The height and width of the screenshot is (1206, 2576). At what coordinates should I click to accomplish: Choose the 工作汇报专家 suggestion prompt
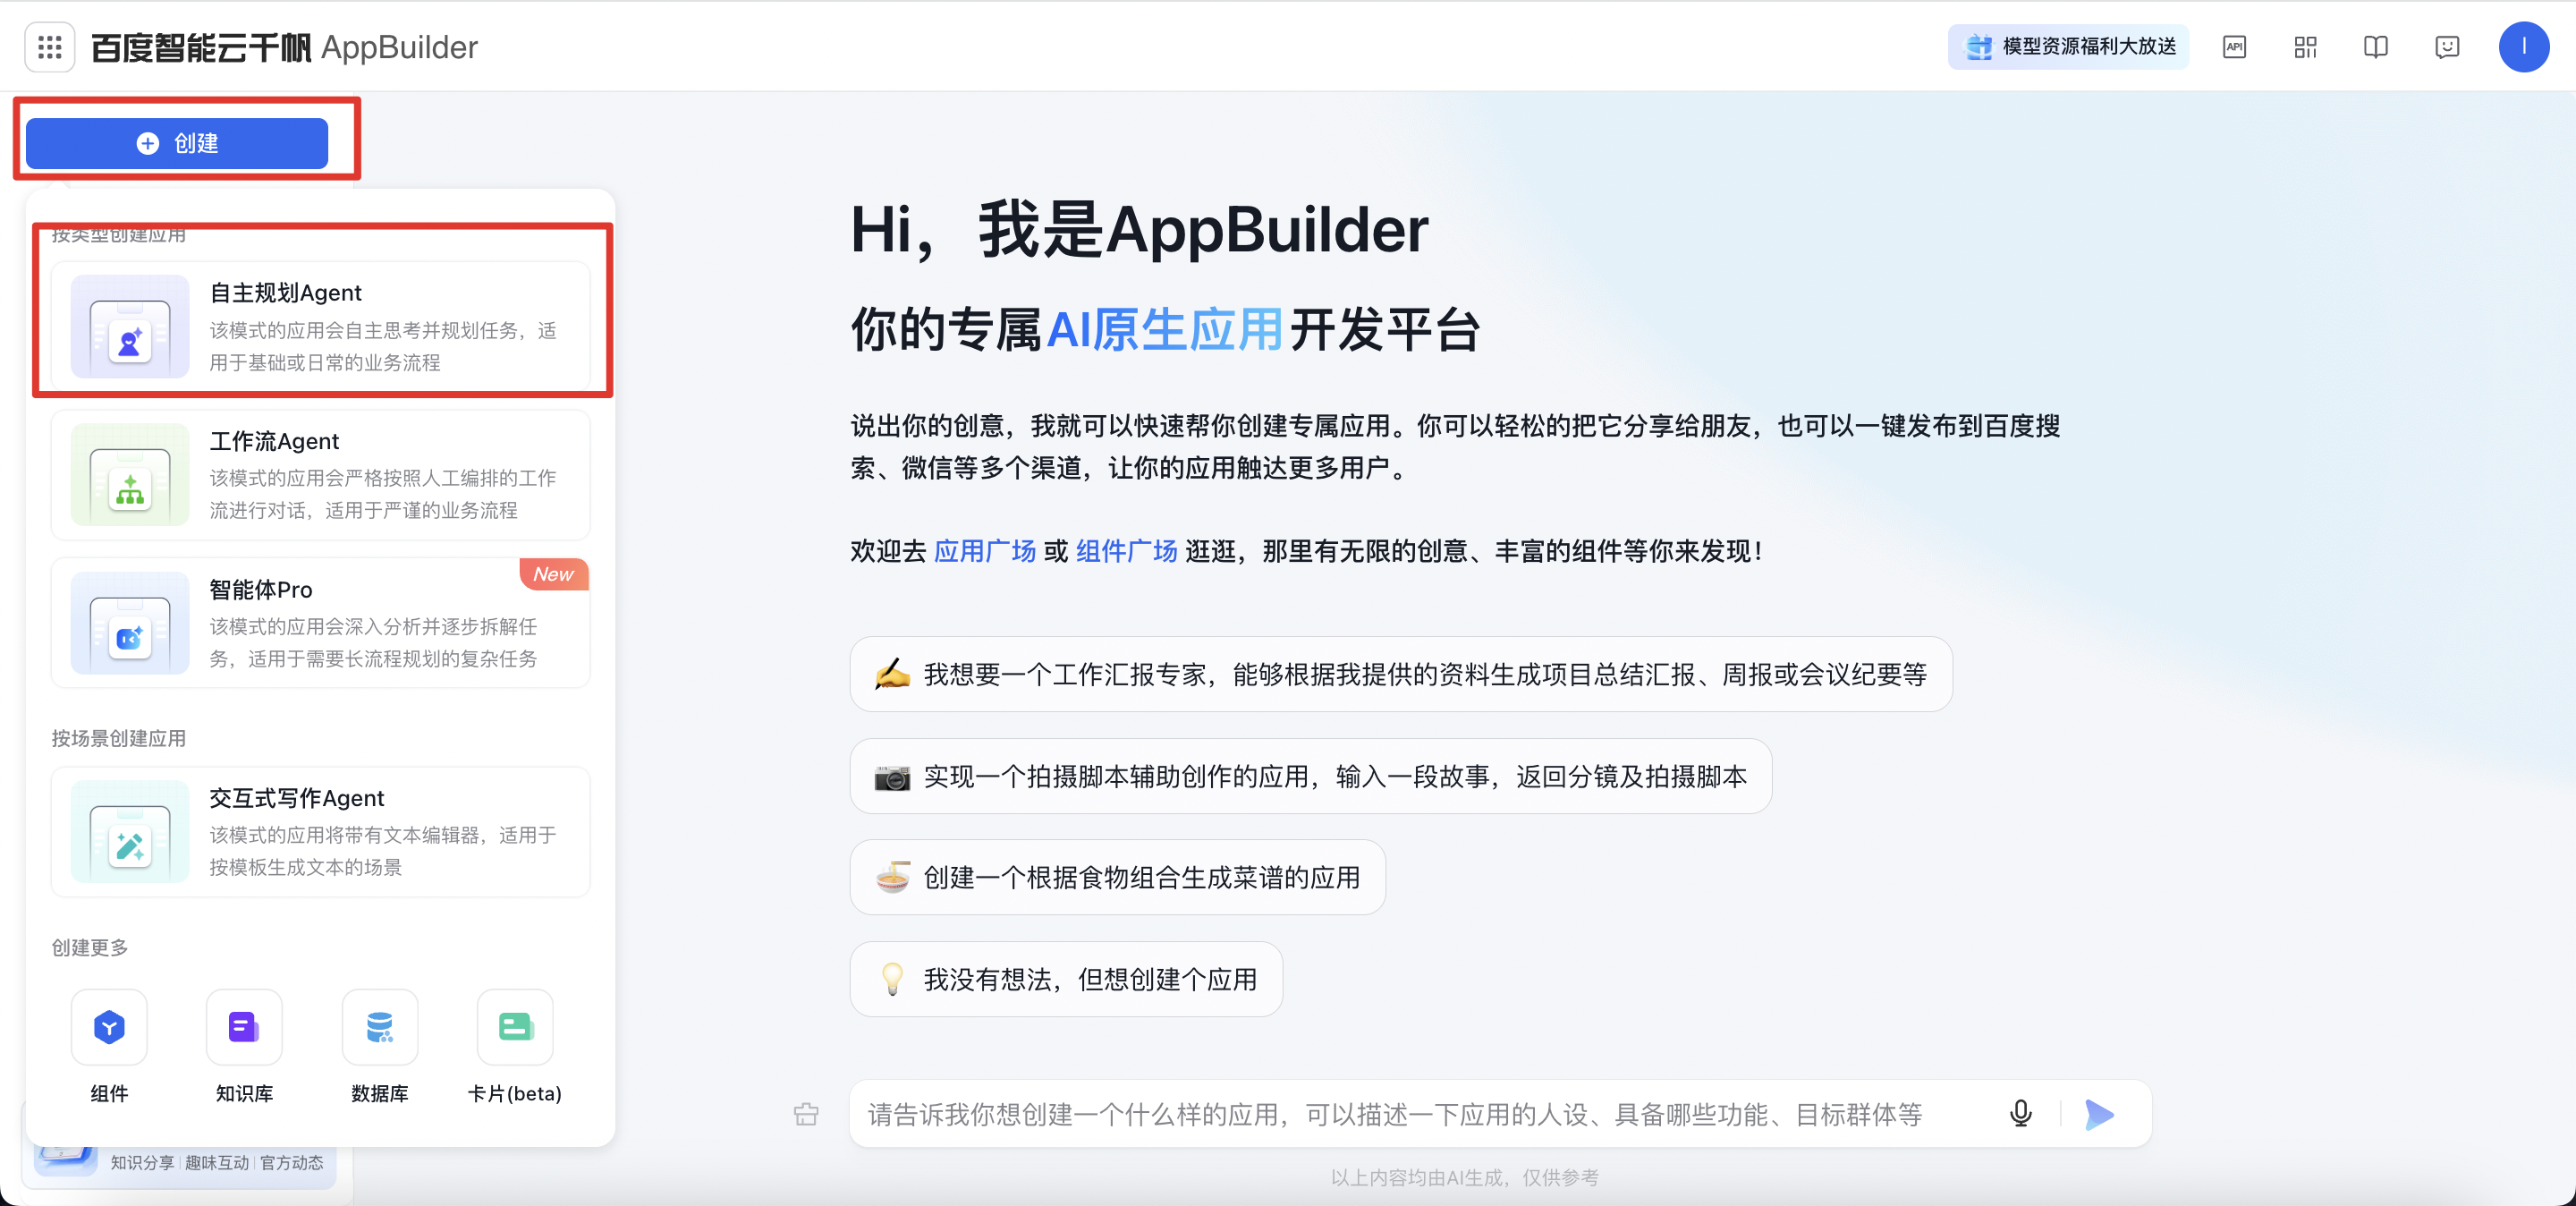coord(1400,674)
